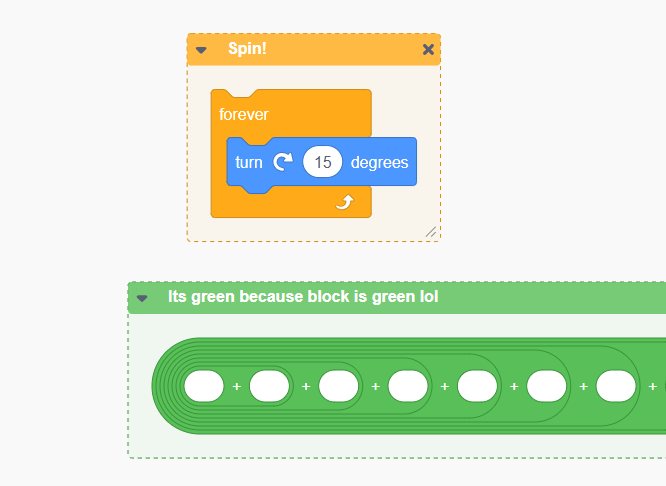Select the orange forever block label

pos(244,114)
